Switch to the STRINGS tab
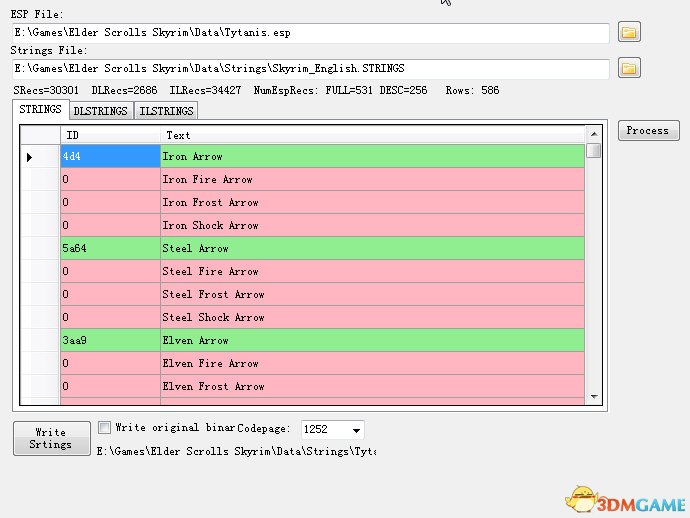690x518 pixels. pos(40,110)
